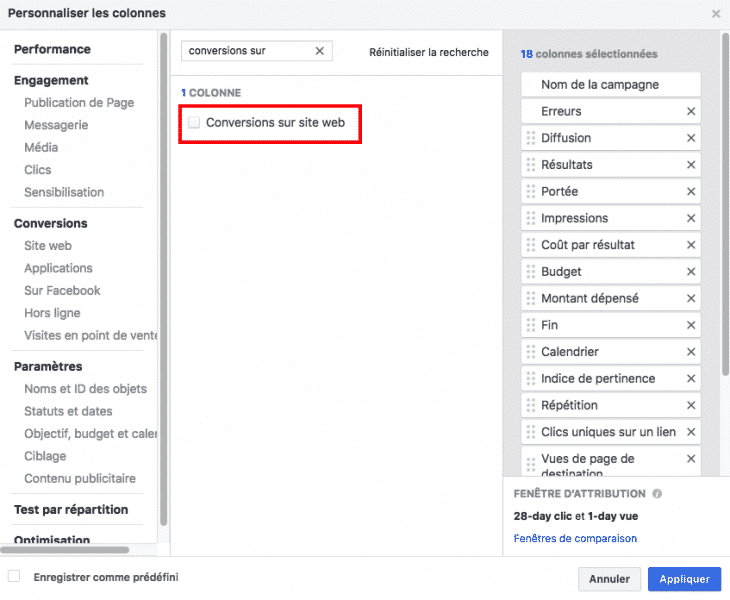Open the Performance category
The height and width of the screenshot is (600, 730).
pyautogui.click(x=52, y=49)
